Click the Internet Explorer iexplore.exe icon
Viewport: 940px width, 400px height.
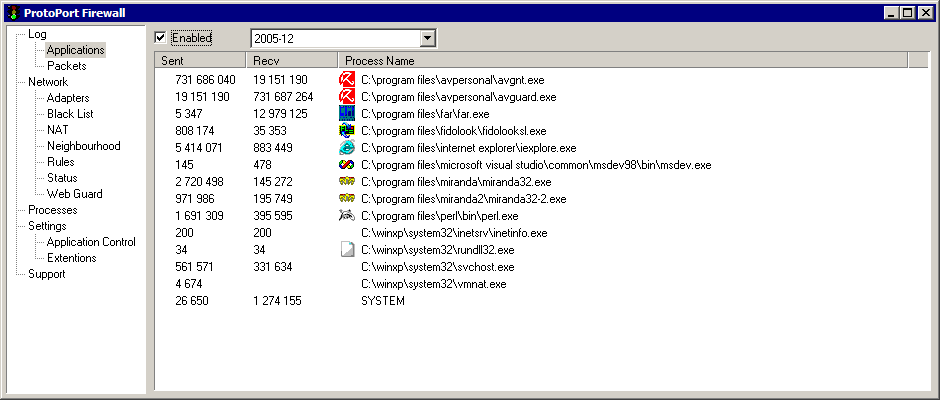click(348, 148)
